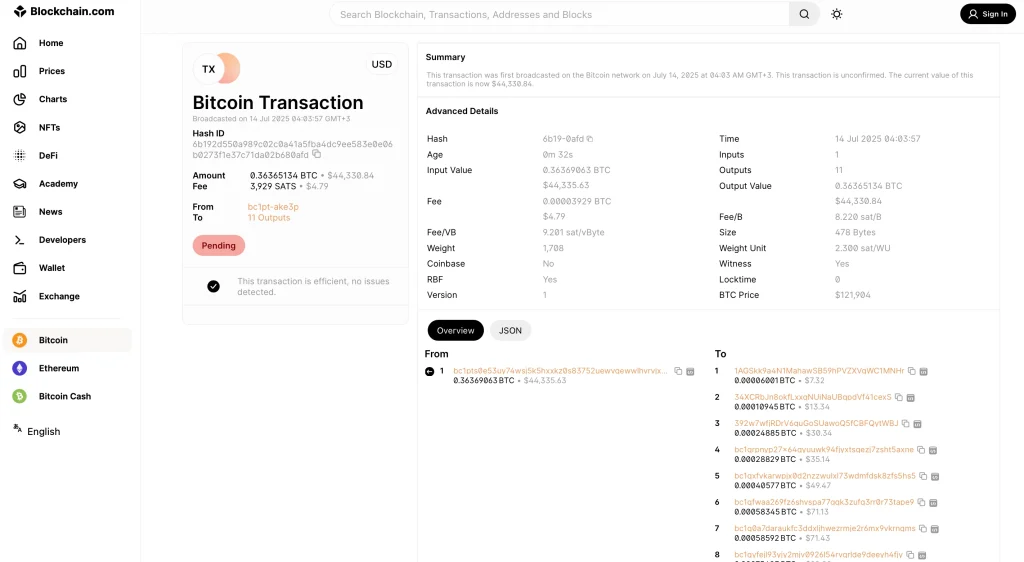Toggle the light/dark theme sun icon

click(x=837, y=14)
